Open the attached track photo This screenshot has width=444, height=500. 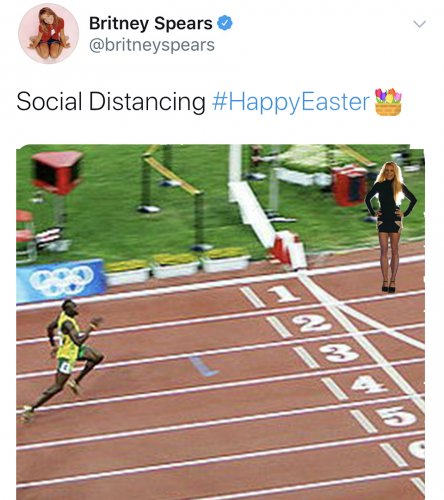(220, 322)
